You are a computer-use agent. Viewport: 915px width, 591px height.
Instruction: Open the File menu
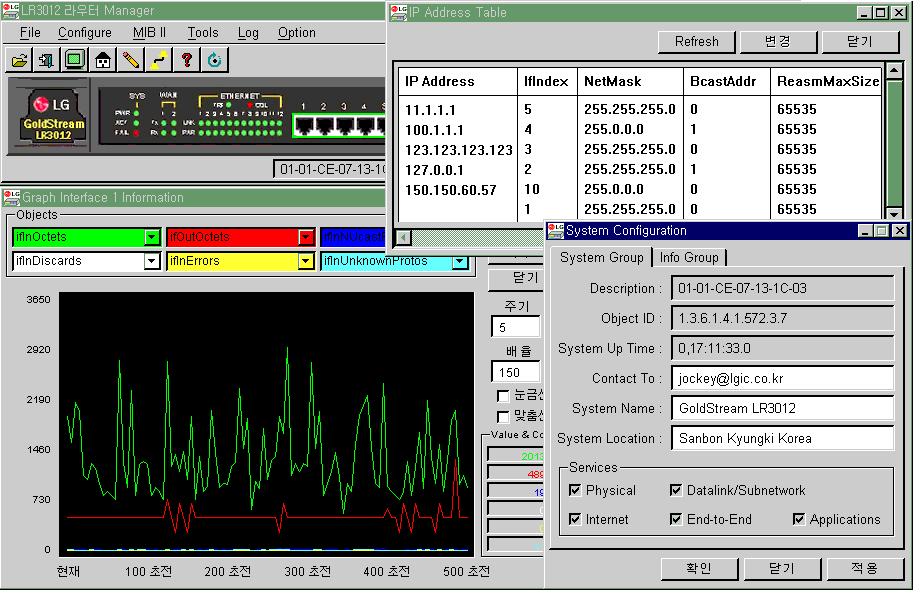click(30, 33)
